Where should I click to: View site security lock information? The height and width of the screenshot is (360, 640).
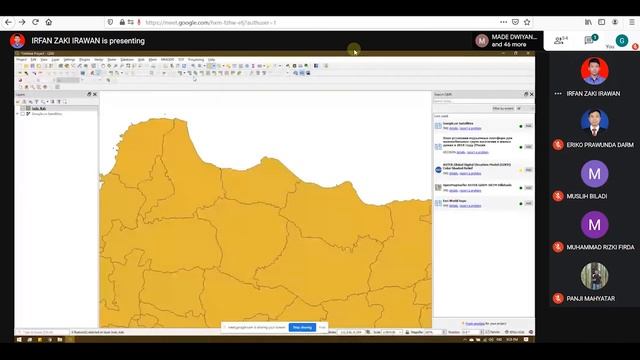coord(122,22)
